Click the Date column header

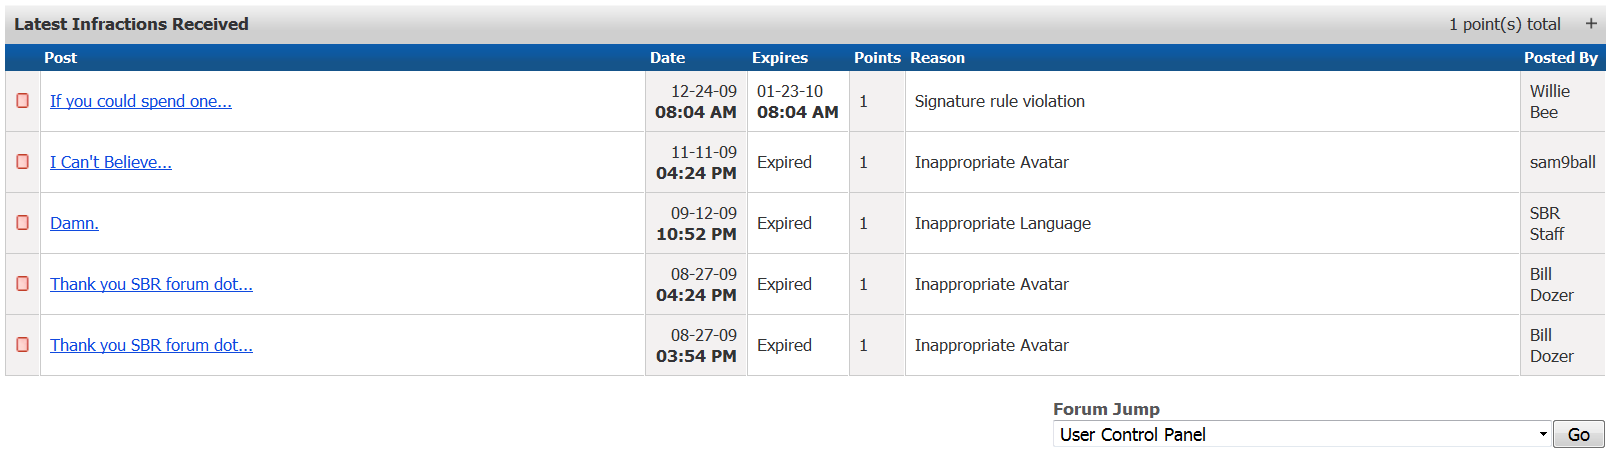pyautogui.click(x=667, y=58)
